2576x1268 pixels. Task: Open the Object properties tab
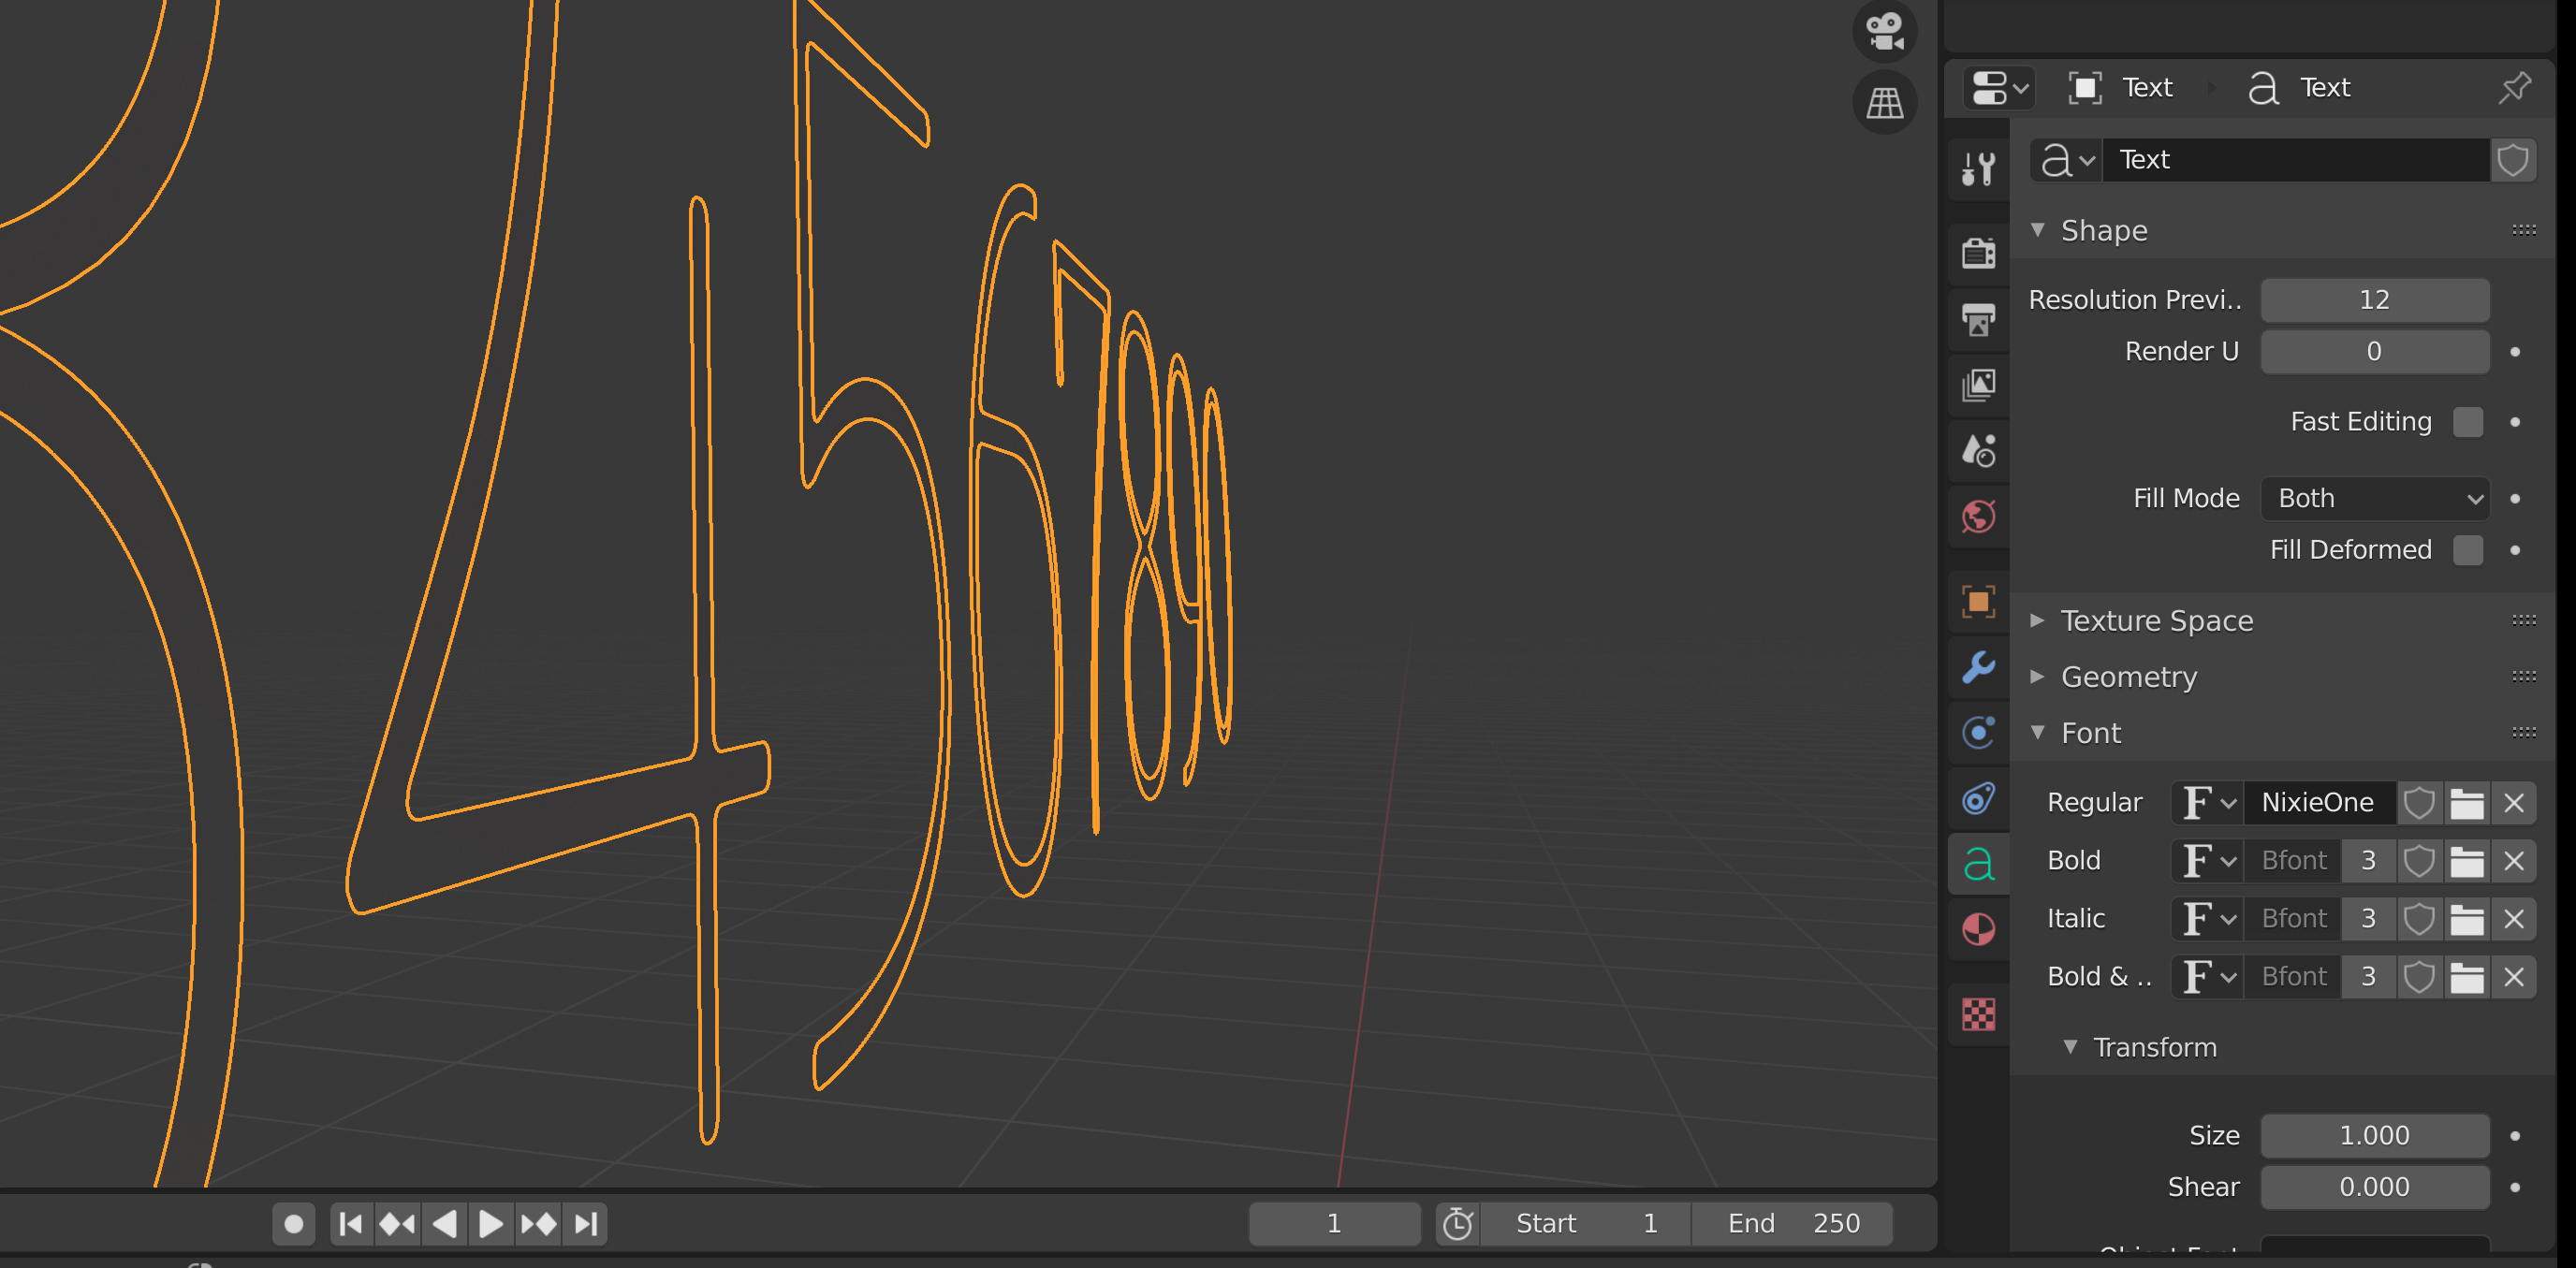[1978, 601]
